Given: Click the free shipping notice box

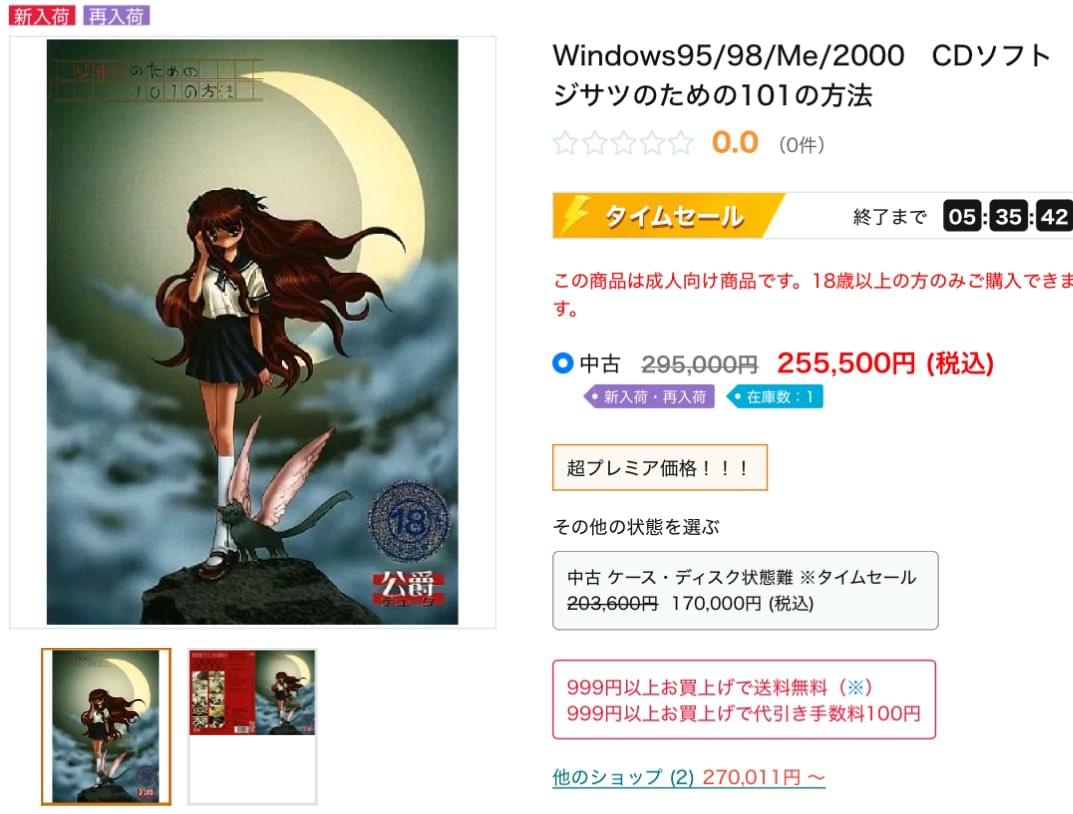Looking at the screenshot, I should [x=744, y=700].
